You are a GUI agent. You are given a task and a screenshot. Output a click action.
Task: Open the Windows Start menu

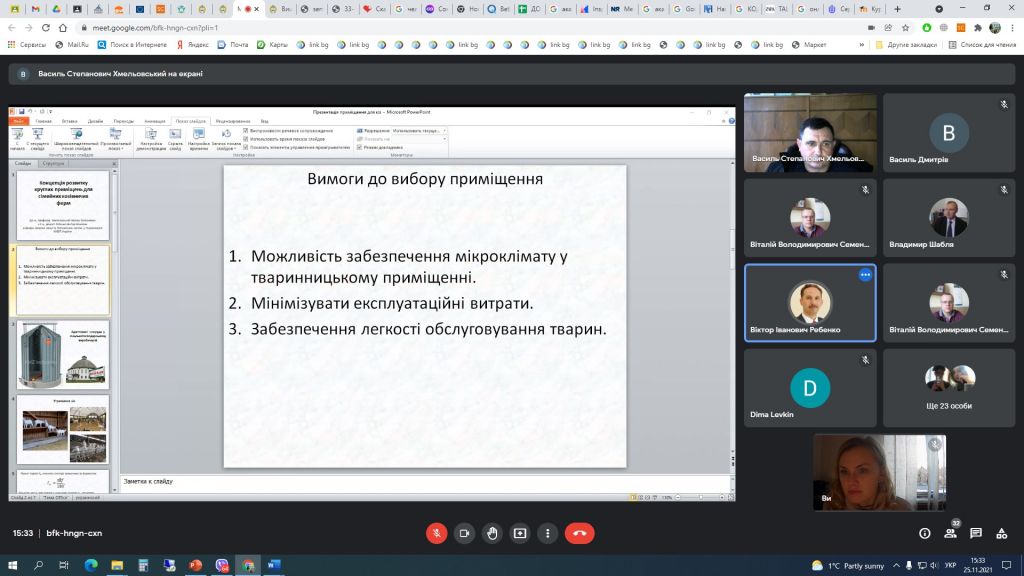pyautogui.click(x=12, y=566)
